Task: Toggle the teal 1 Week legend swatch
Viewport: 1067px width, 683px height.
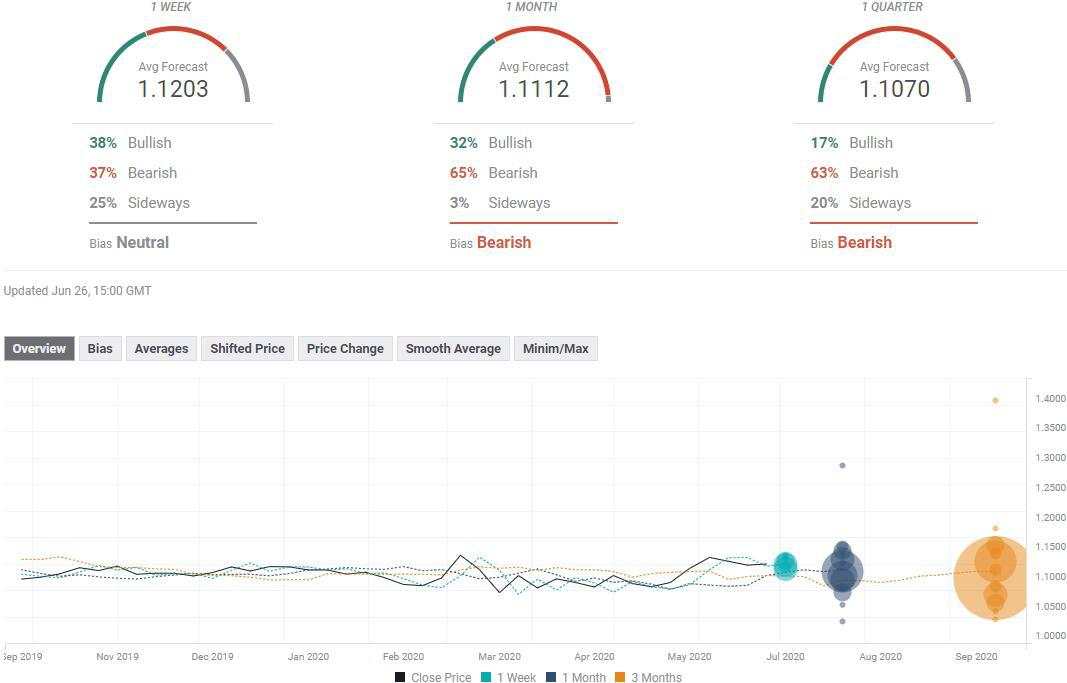Action: 486,677
